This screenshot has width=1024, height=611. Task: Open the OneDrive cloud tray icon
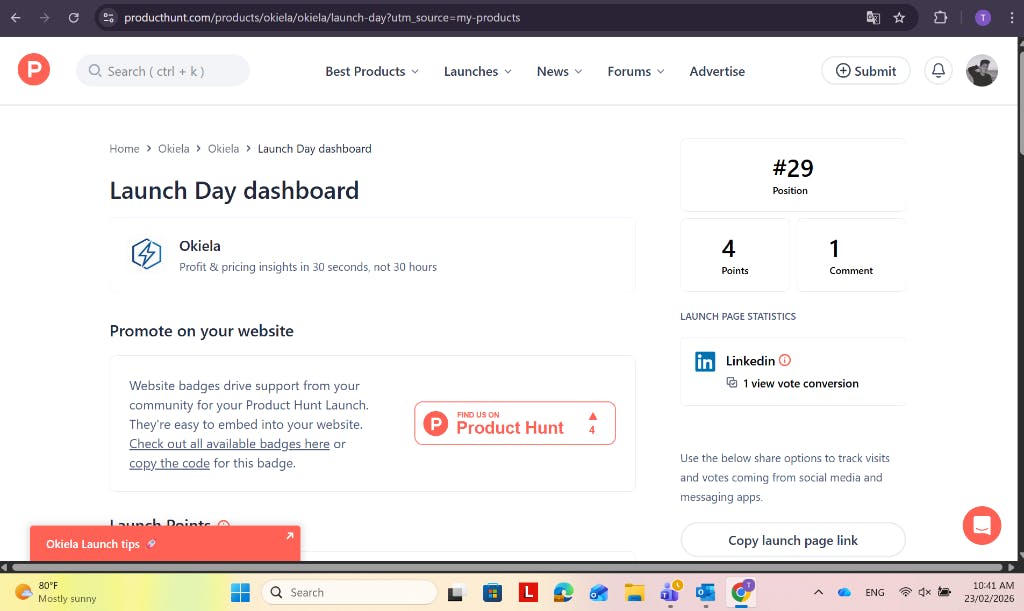coord(844,592)
